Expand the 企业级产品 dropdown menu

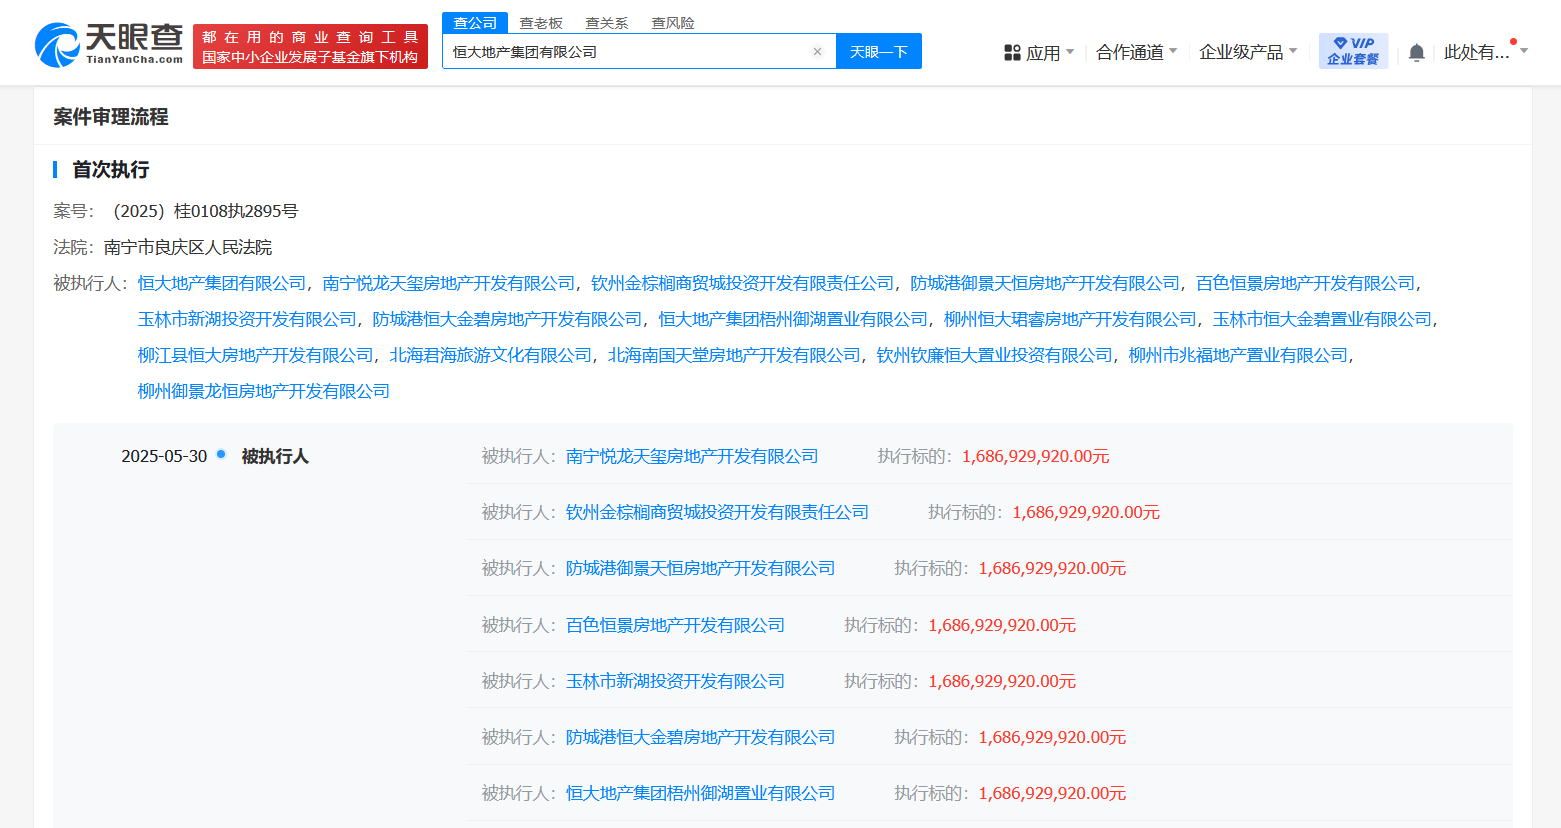coord(1248,52)
